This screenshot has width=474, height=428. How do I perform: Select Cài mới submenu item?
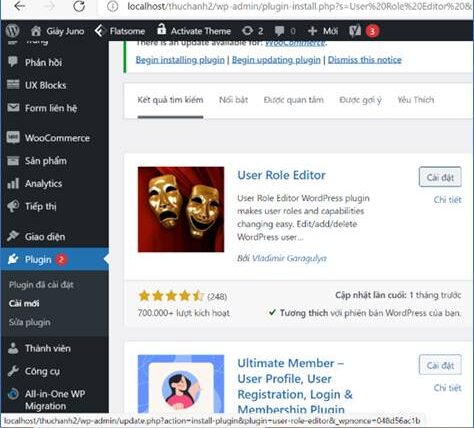click(24, 303)
